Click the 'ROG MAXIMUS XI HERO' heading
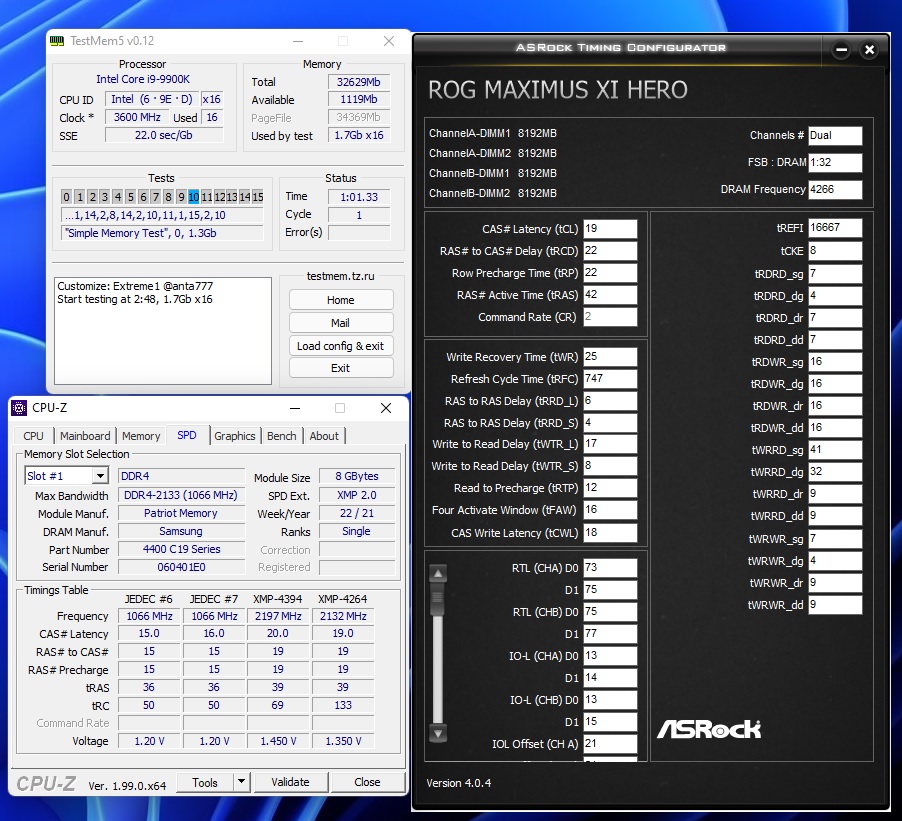Image resolution: width=902 pixels, height=821 pixels. tap(557, 90)
